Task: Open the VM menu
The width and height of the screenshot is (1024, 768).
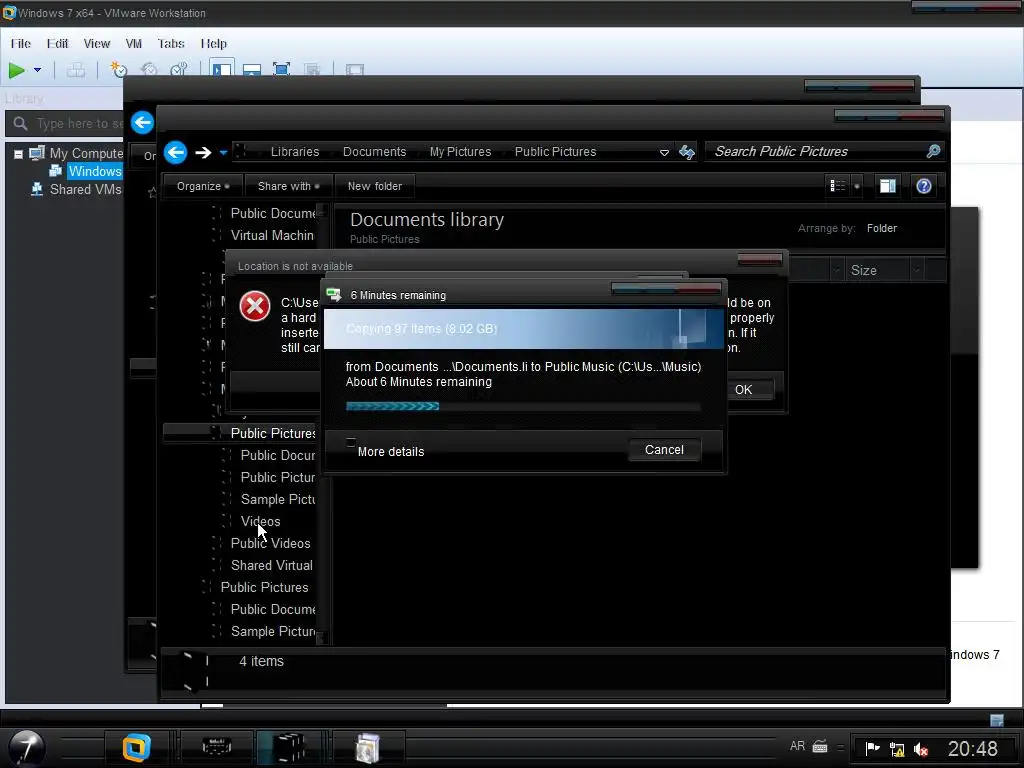Action: tap(134, 44)
